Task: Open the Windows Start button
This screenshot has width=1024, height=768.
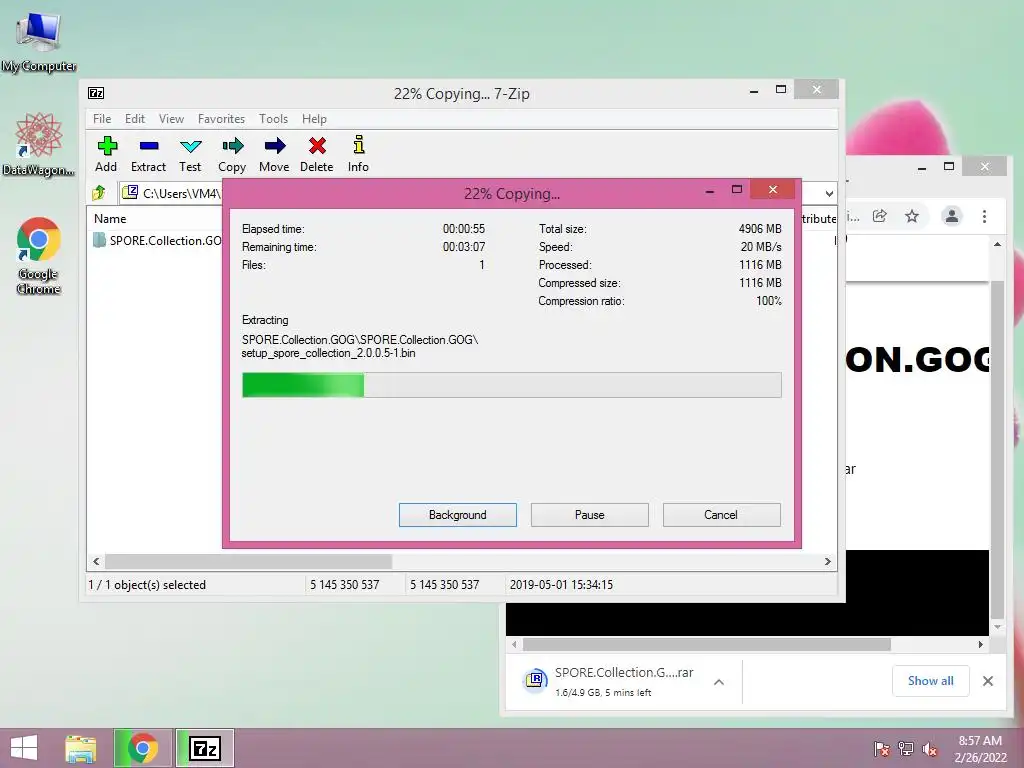Action: coord(24,748)
